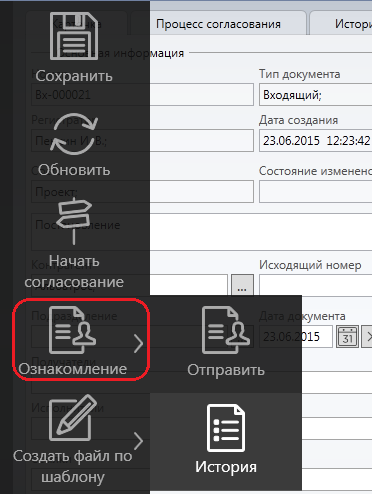Click the Исходящий номер input field

pos(316,285)
